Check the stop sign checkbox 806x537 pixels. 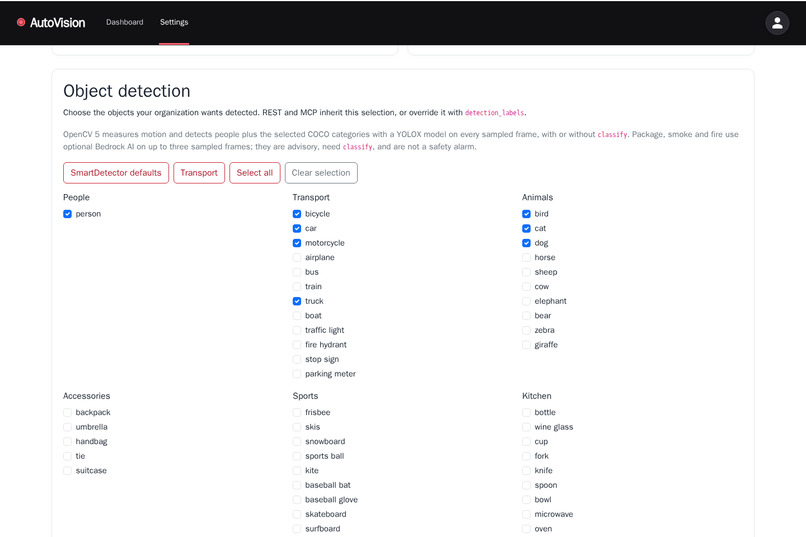coord(297,359)
